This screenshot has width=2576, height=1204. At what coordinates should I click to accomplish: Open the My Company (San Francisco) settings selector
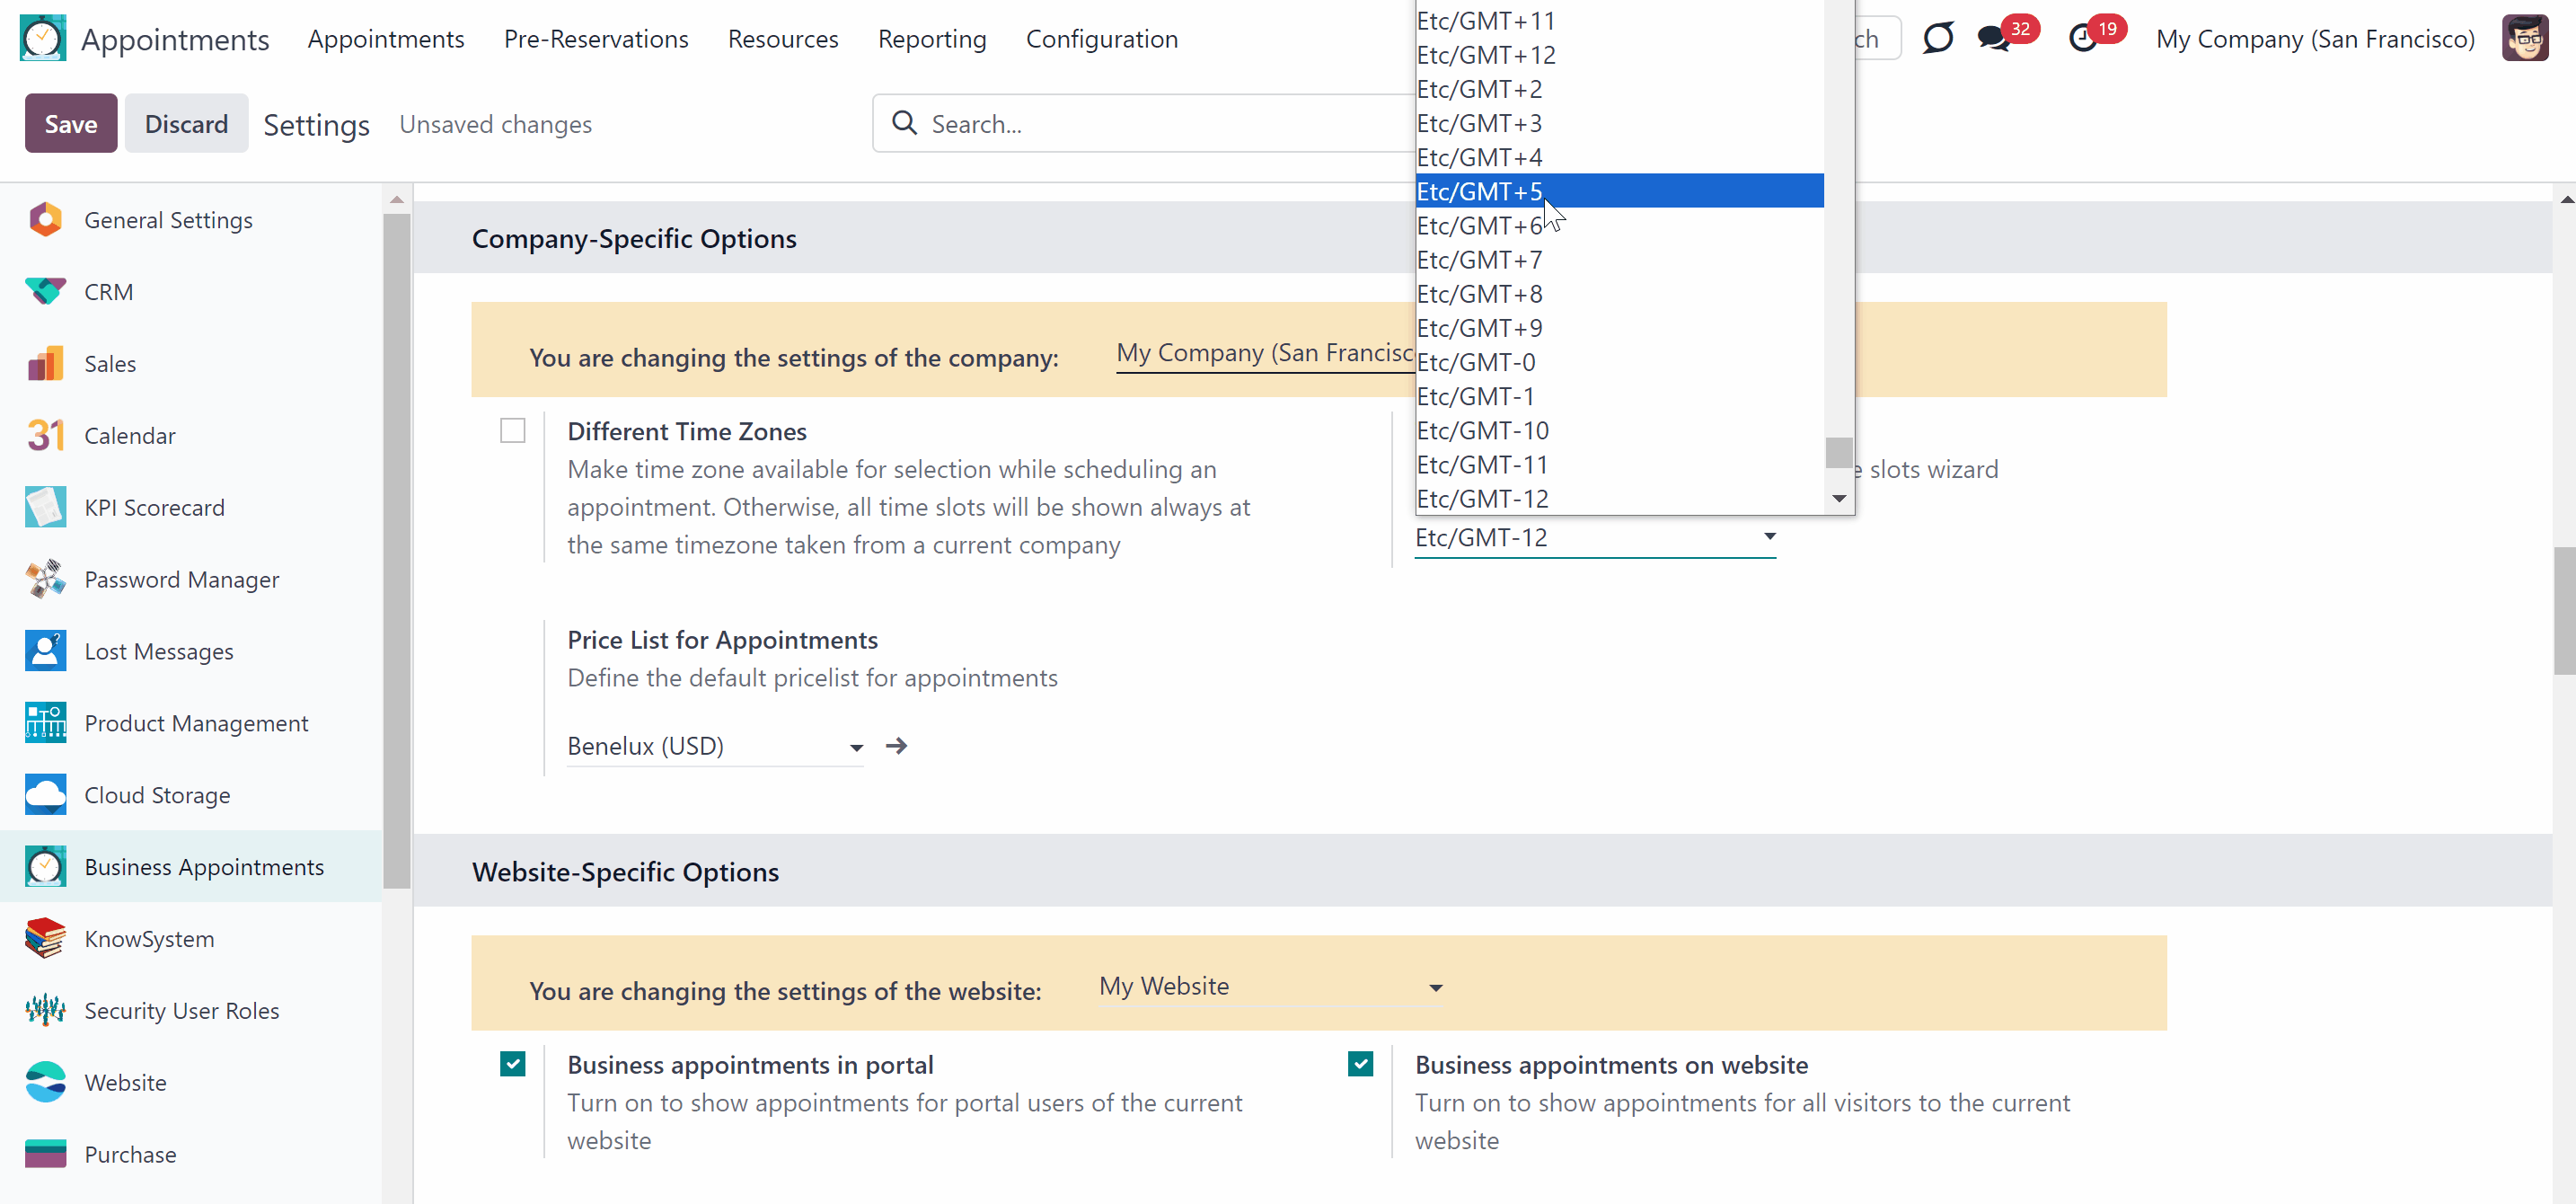[x=1266, y=353]
